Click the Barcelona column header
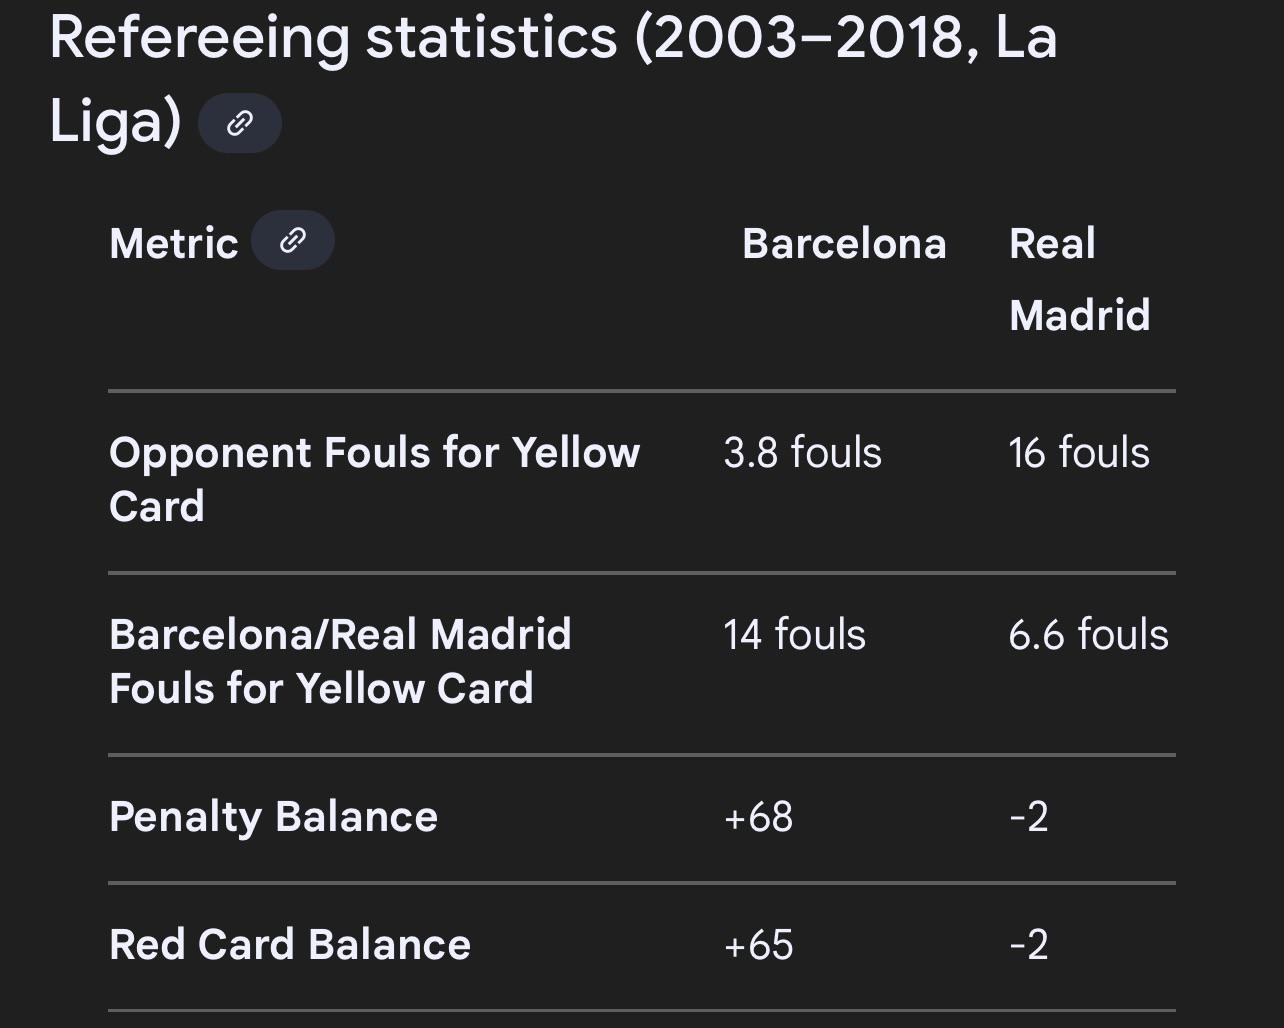1284x1028 pixels. (x=843, y=243)
